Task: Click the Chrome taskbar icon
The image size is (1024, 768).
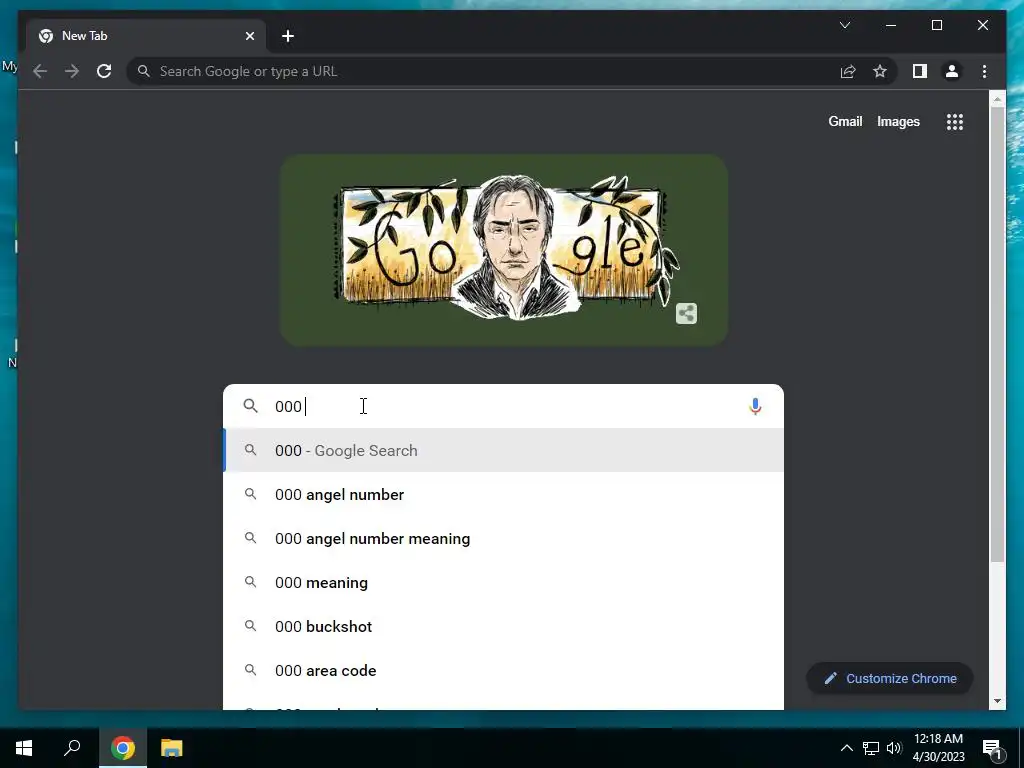Action: tap(123, 748)
